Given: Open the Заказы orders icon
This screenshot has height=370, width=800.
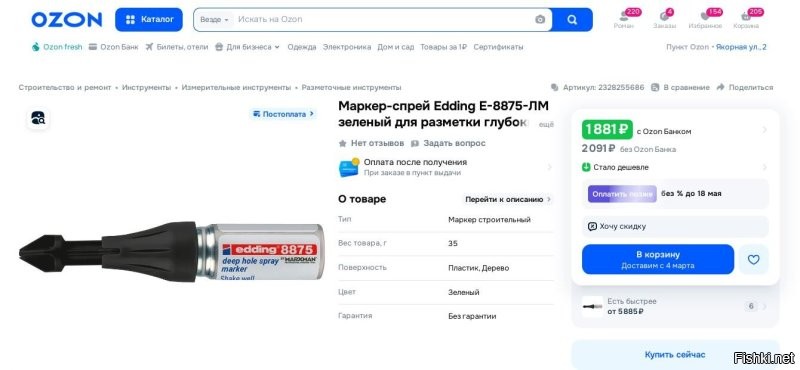Looking at the screenshot, I should click(x=664, y=19).
